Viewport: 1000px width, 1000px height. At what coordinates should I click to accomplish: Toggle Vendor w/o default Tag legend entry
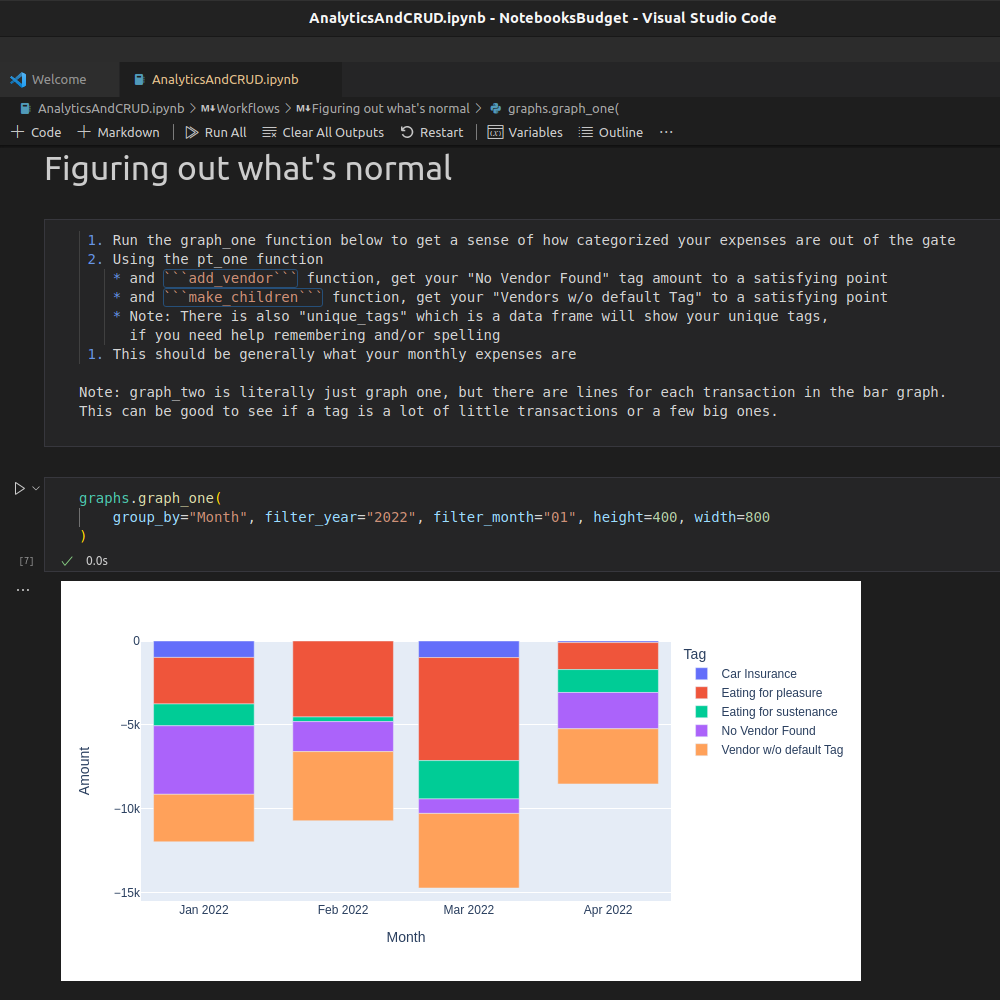782,750
